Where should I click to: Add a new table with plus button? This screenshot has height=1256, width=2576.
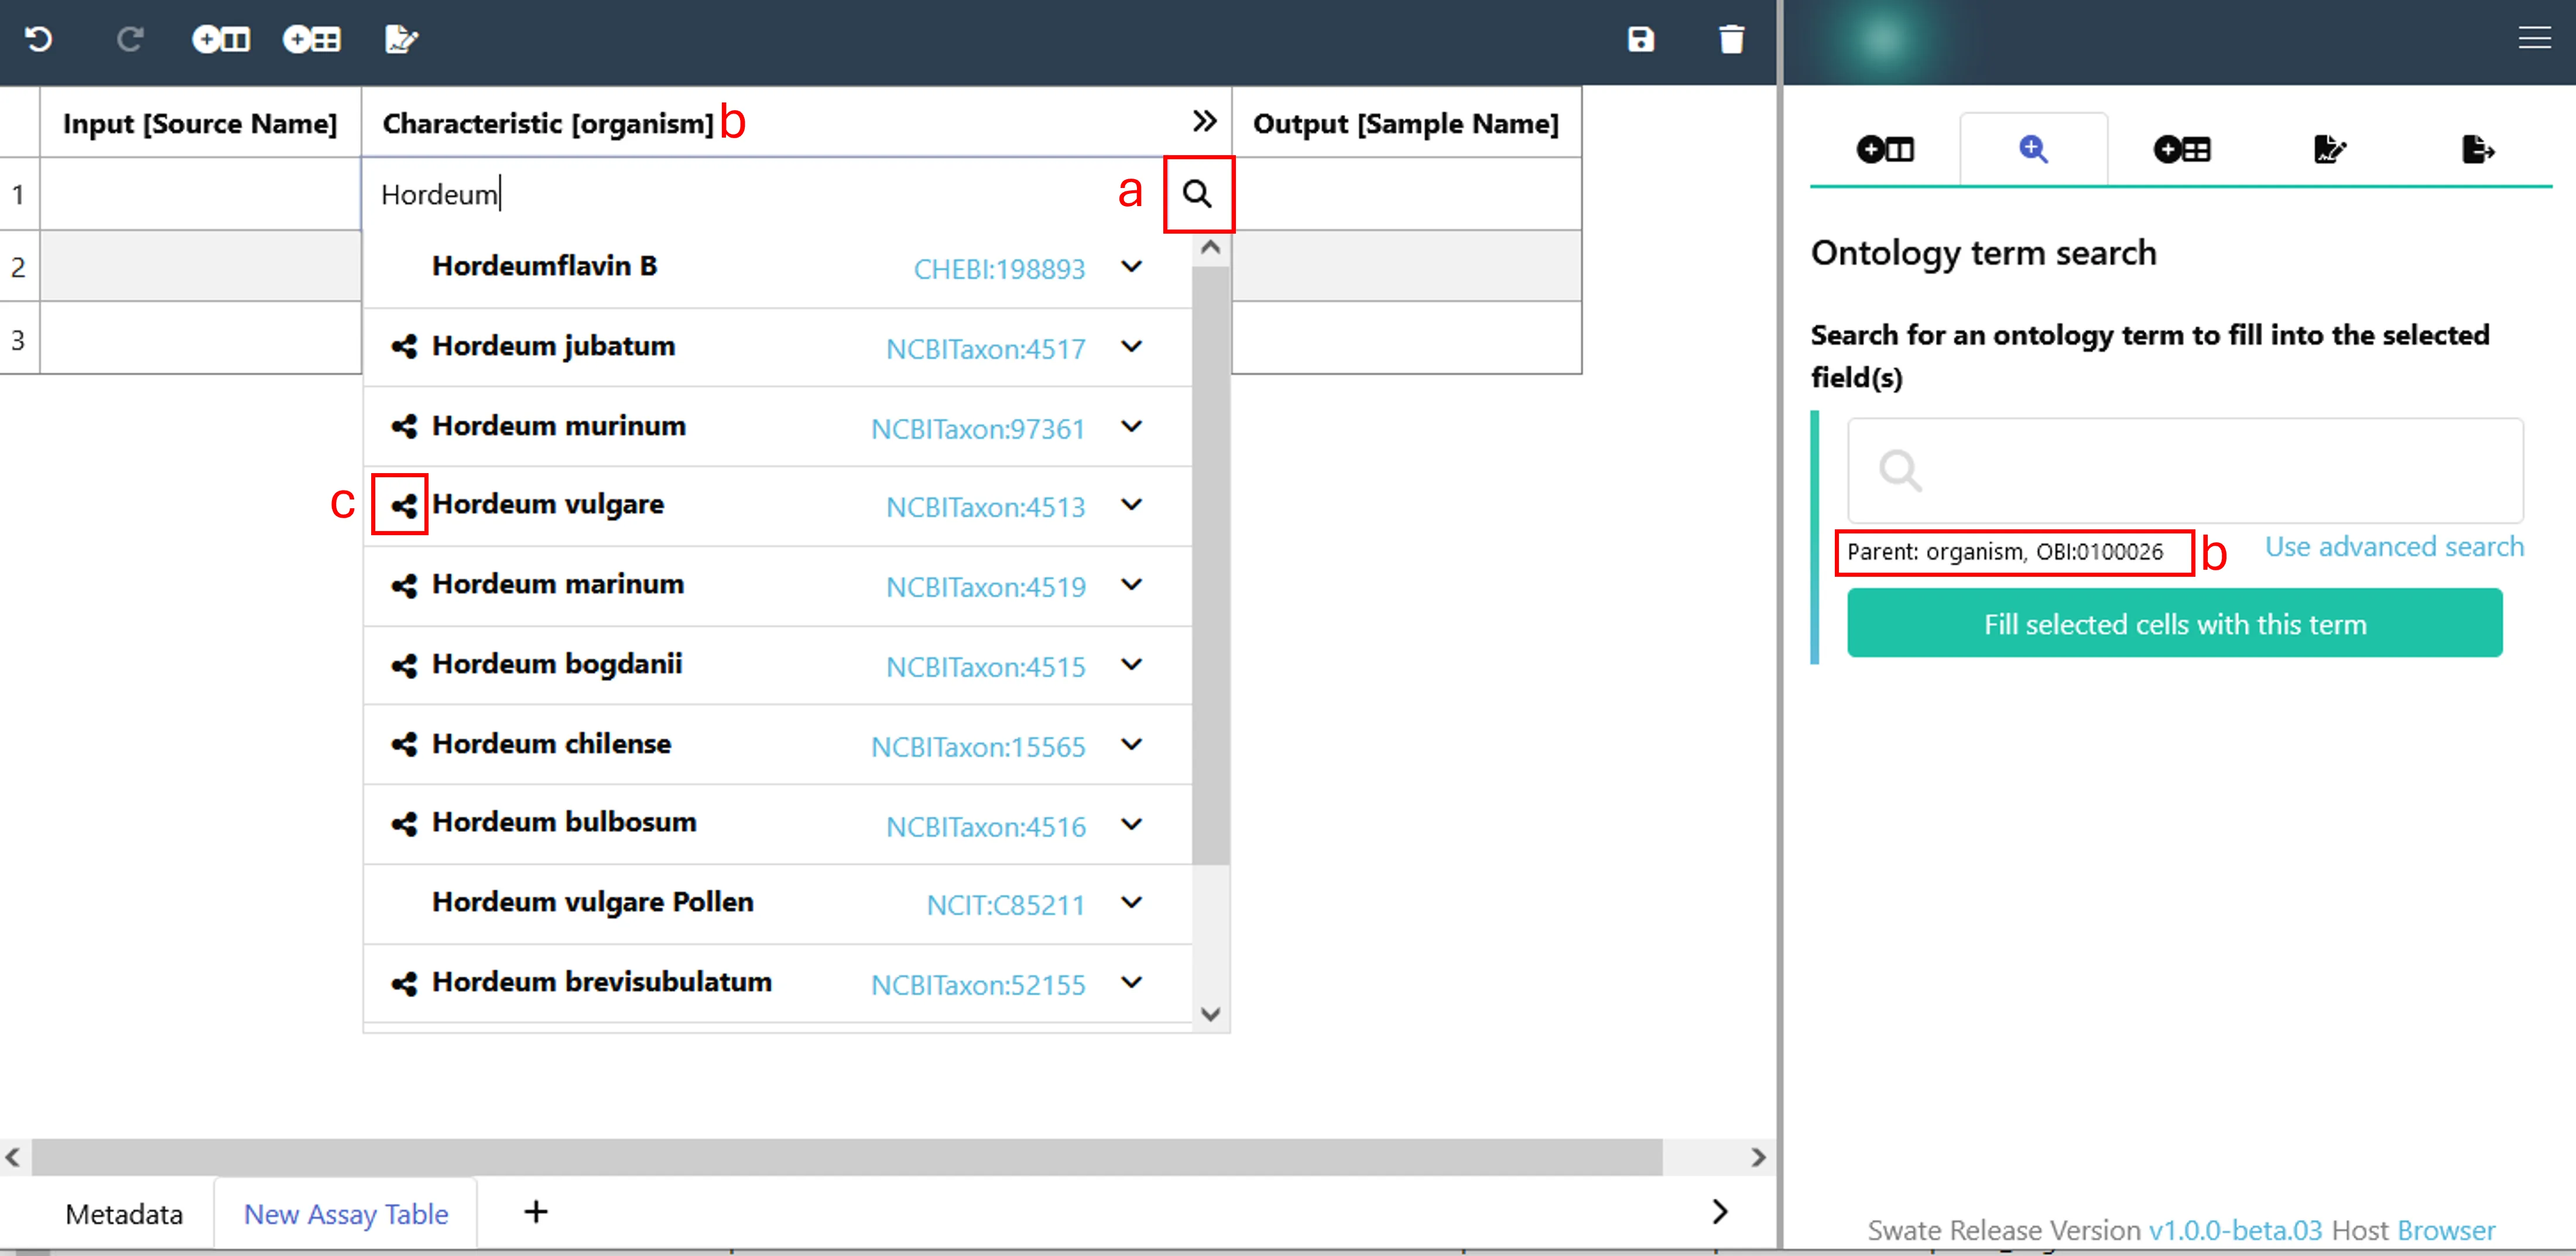pos(536,1212)
